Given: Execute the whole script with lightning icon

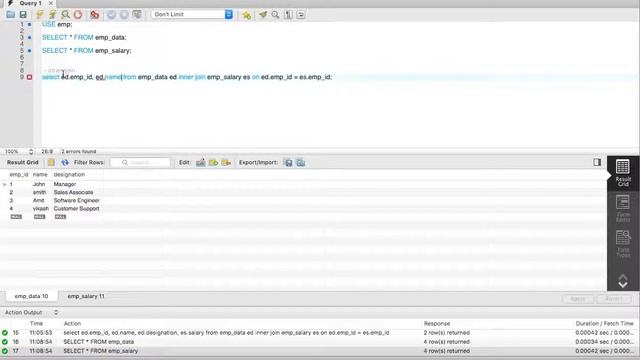Looking at the screenshot, I should tap(40, 15).
